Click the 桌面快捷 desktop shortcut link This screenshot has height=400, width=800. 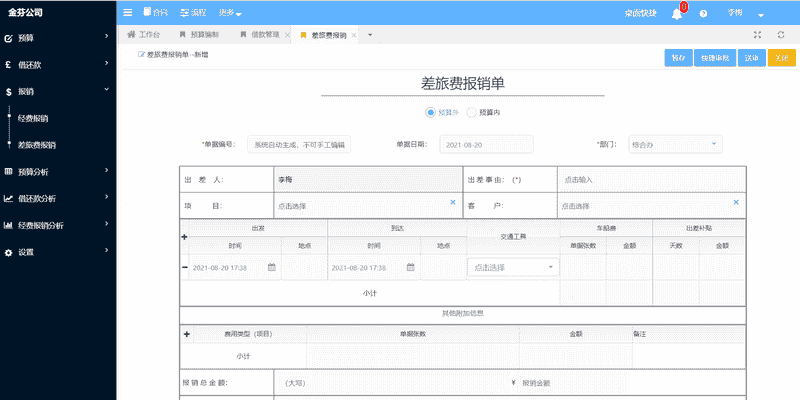coord(640,14)
